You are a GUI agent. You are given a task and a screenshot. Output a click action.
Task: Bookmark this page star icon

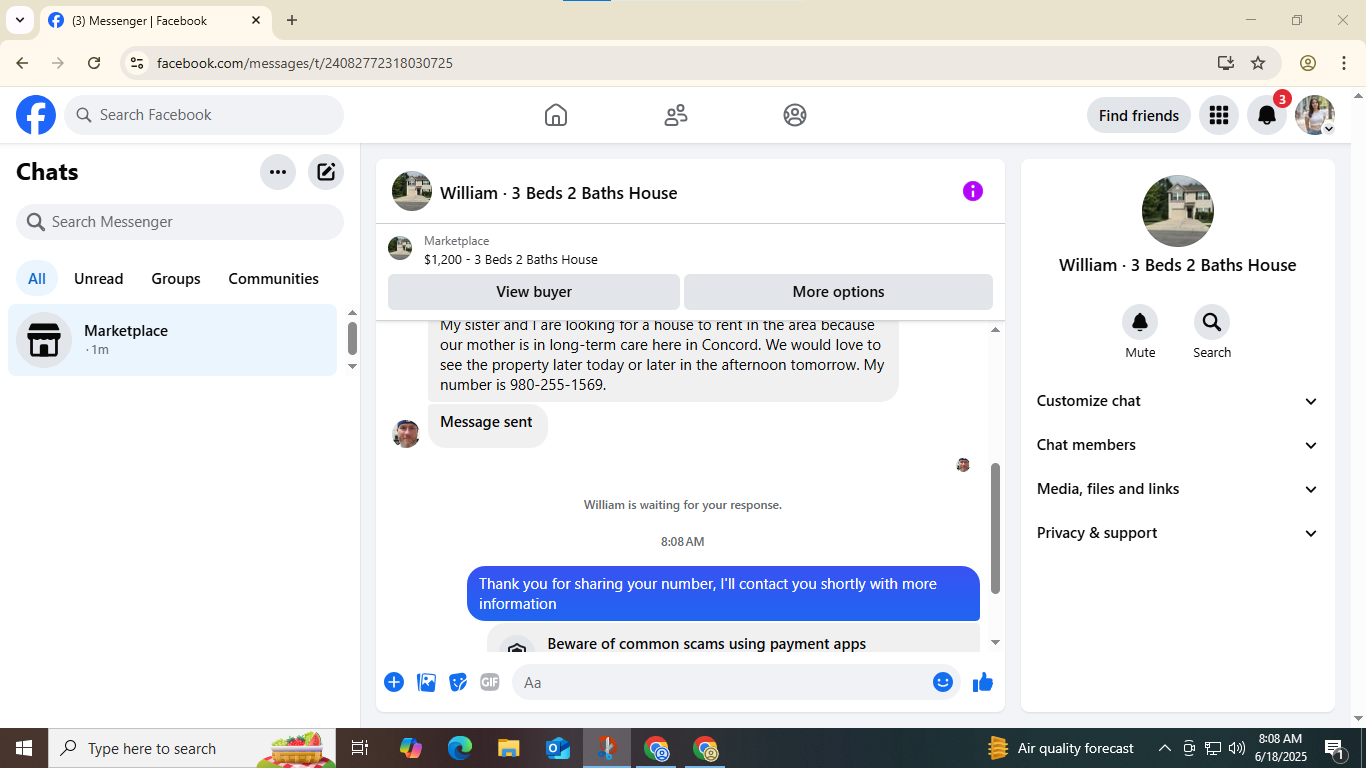pos(1258,63)
